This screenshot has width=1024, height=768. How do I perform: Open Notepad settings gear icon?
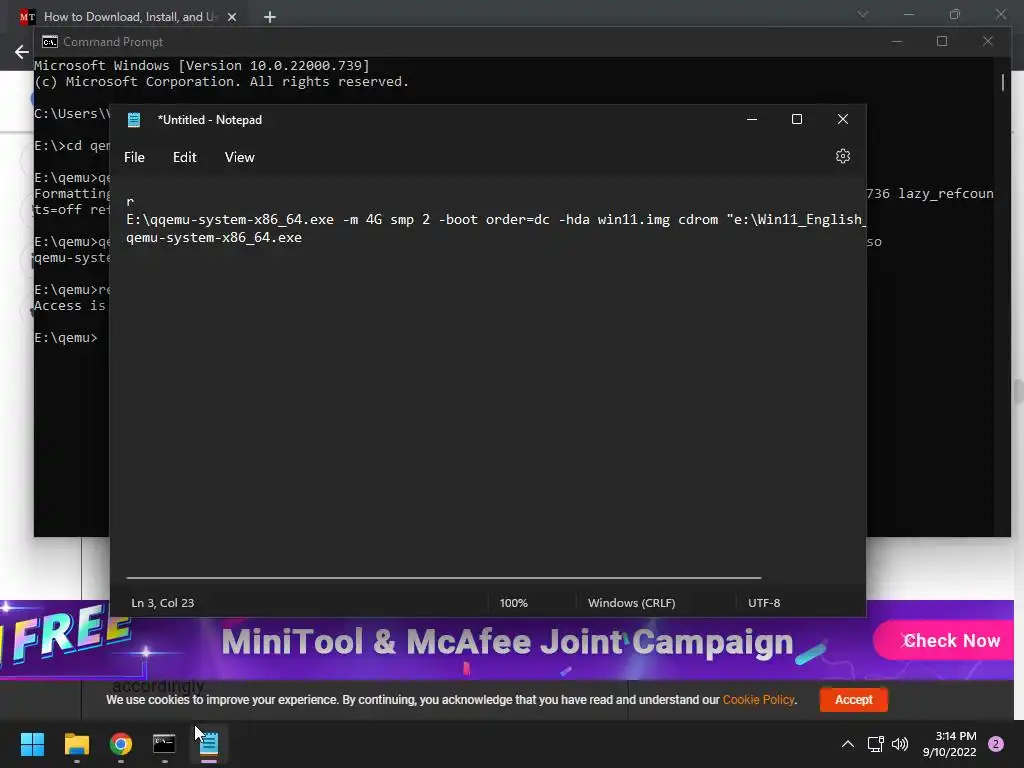click(x=842, y=157)
